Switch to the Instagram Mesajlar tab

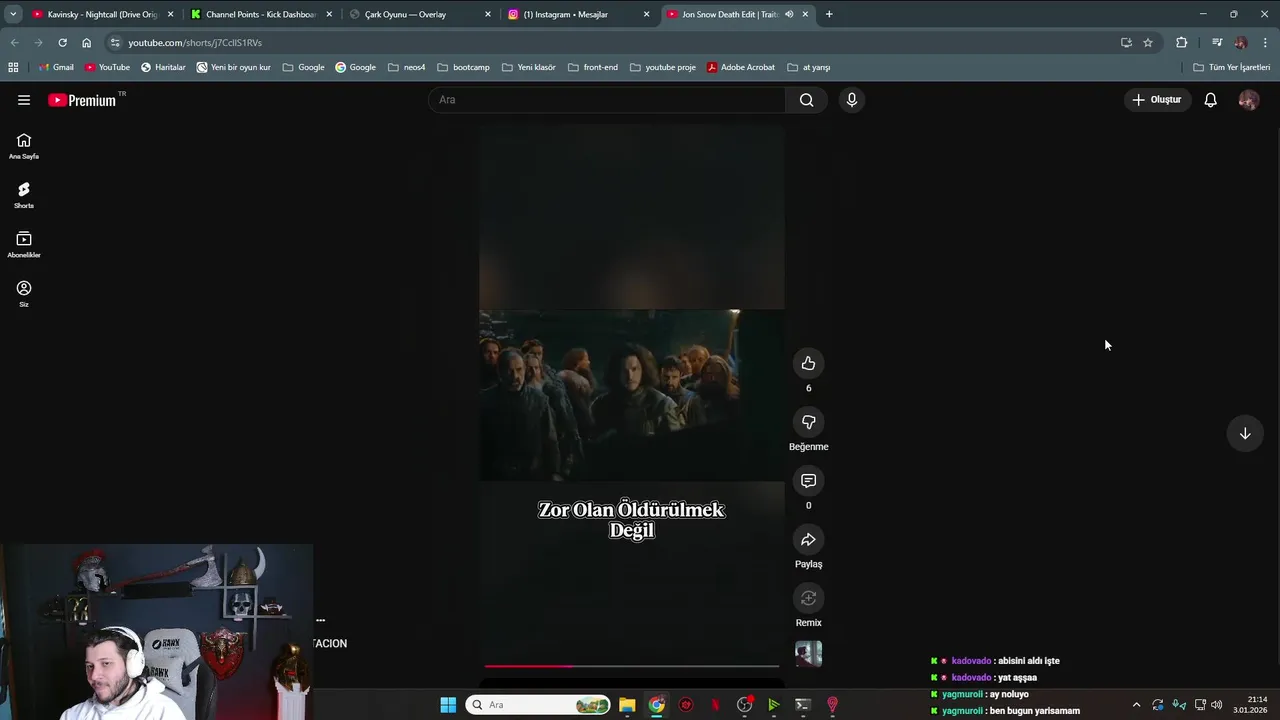577,14
